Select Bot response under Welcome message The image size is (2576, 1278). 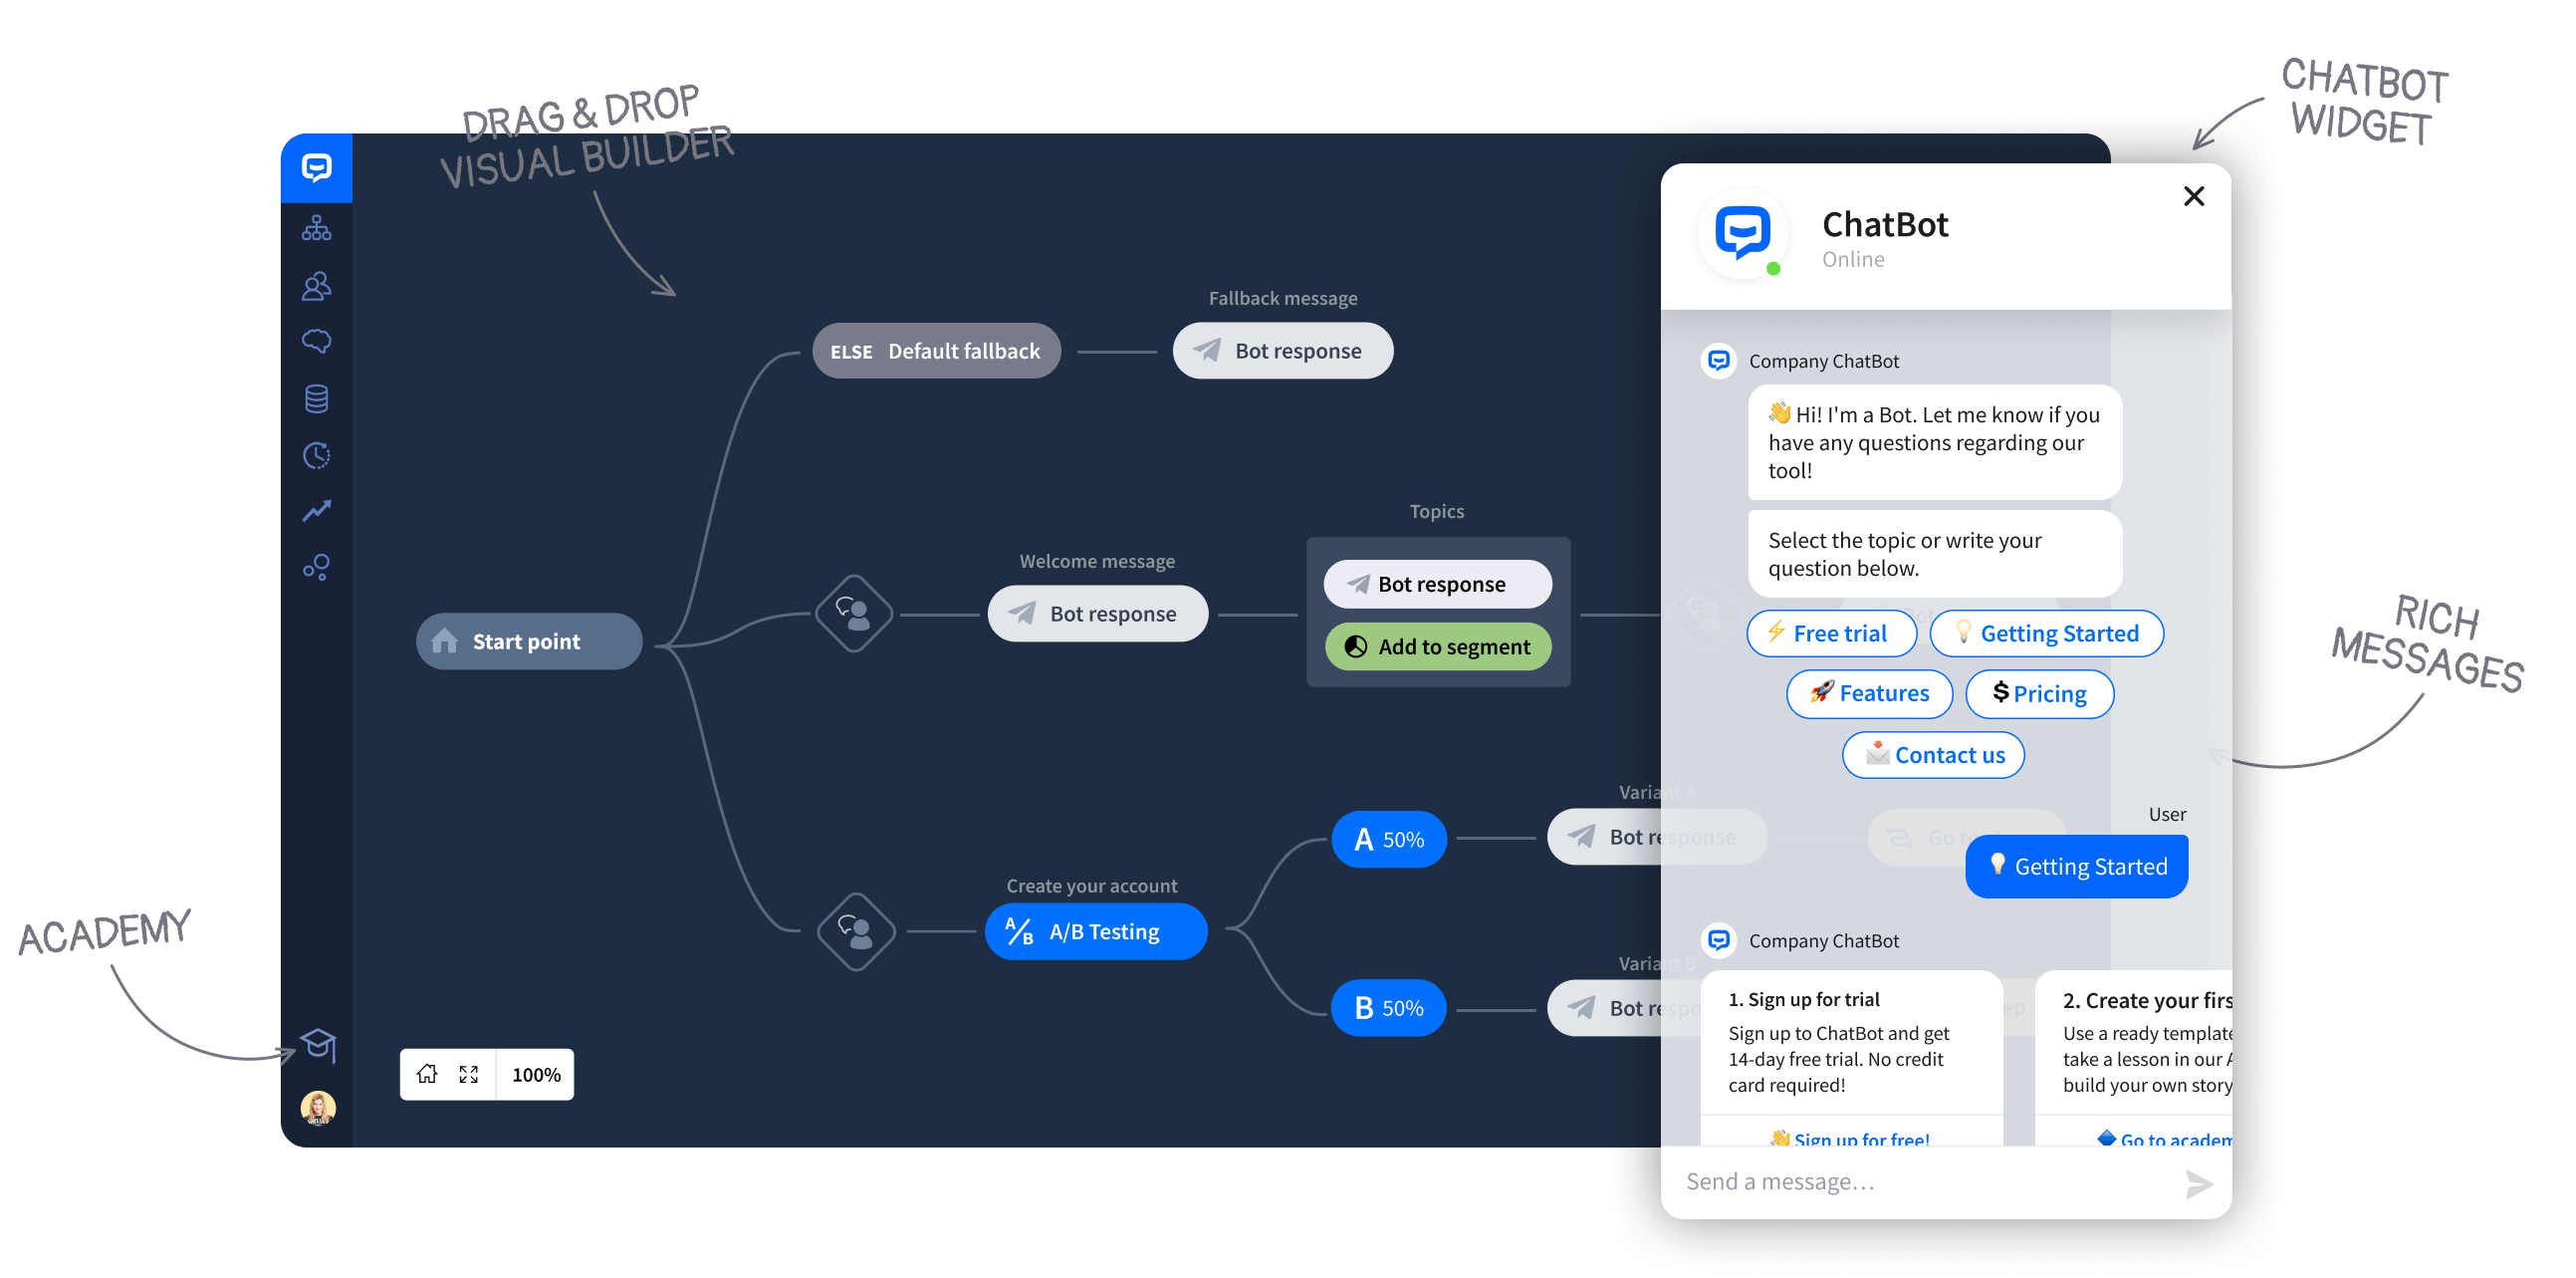click(x=1097, y=613)
